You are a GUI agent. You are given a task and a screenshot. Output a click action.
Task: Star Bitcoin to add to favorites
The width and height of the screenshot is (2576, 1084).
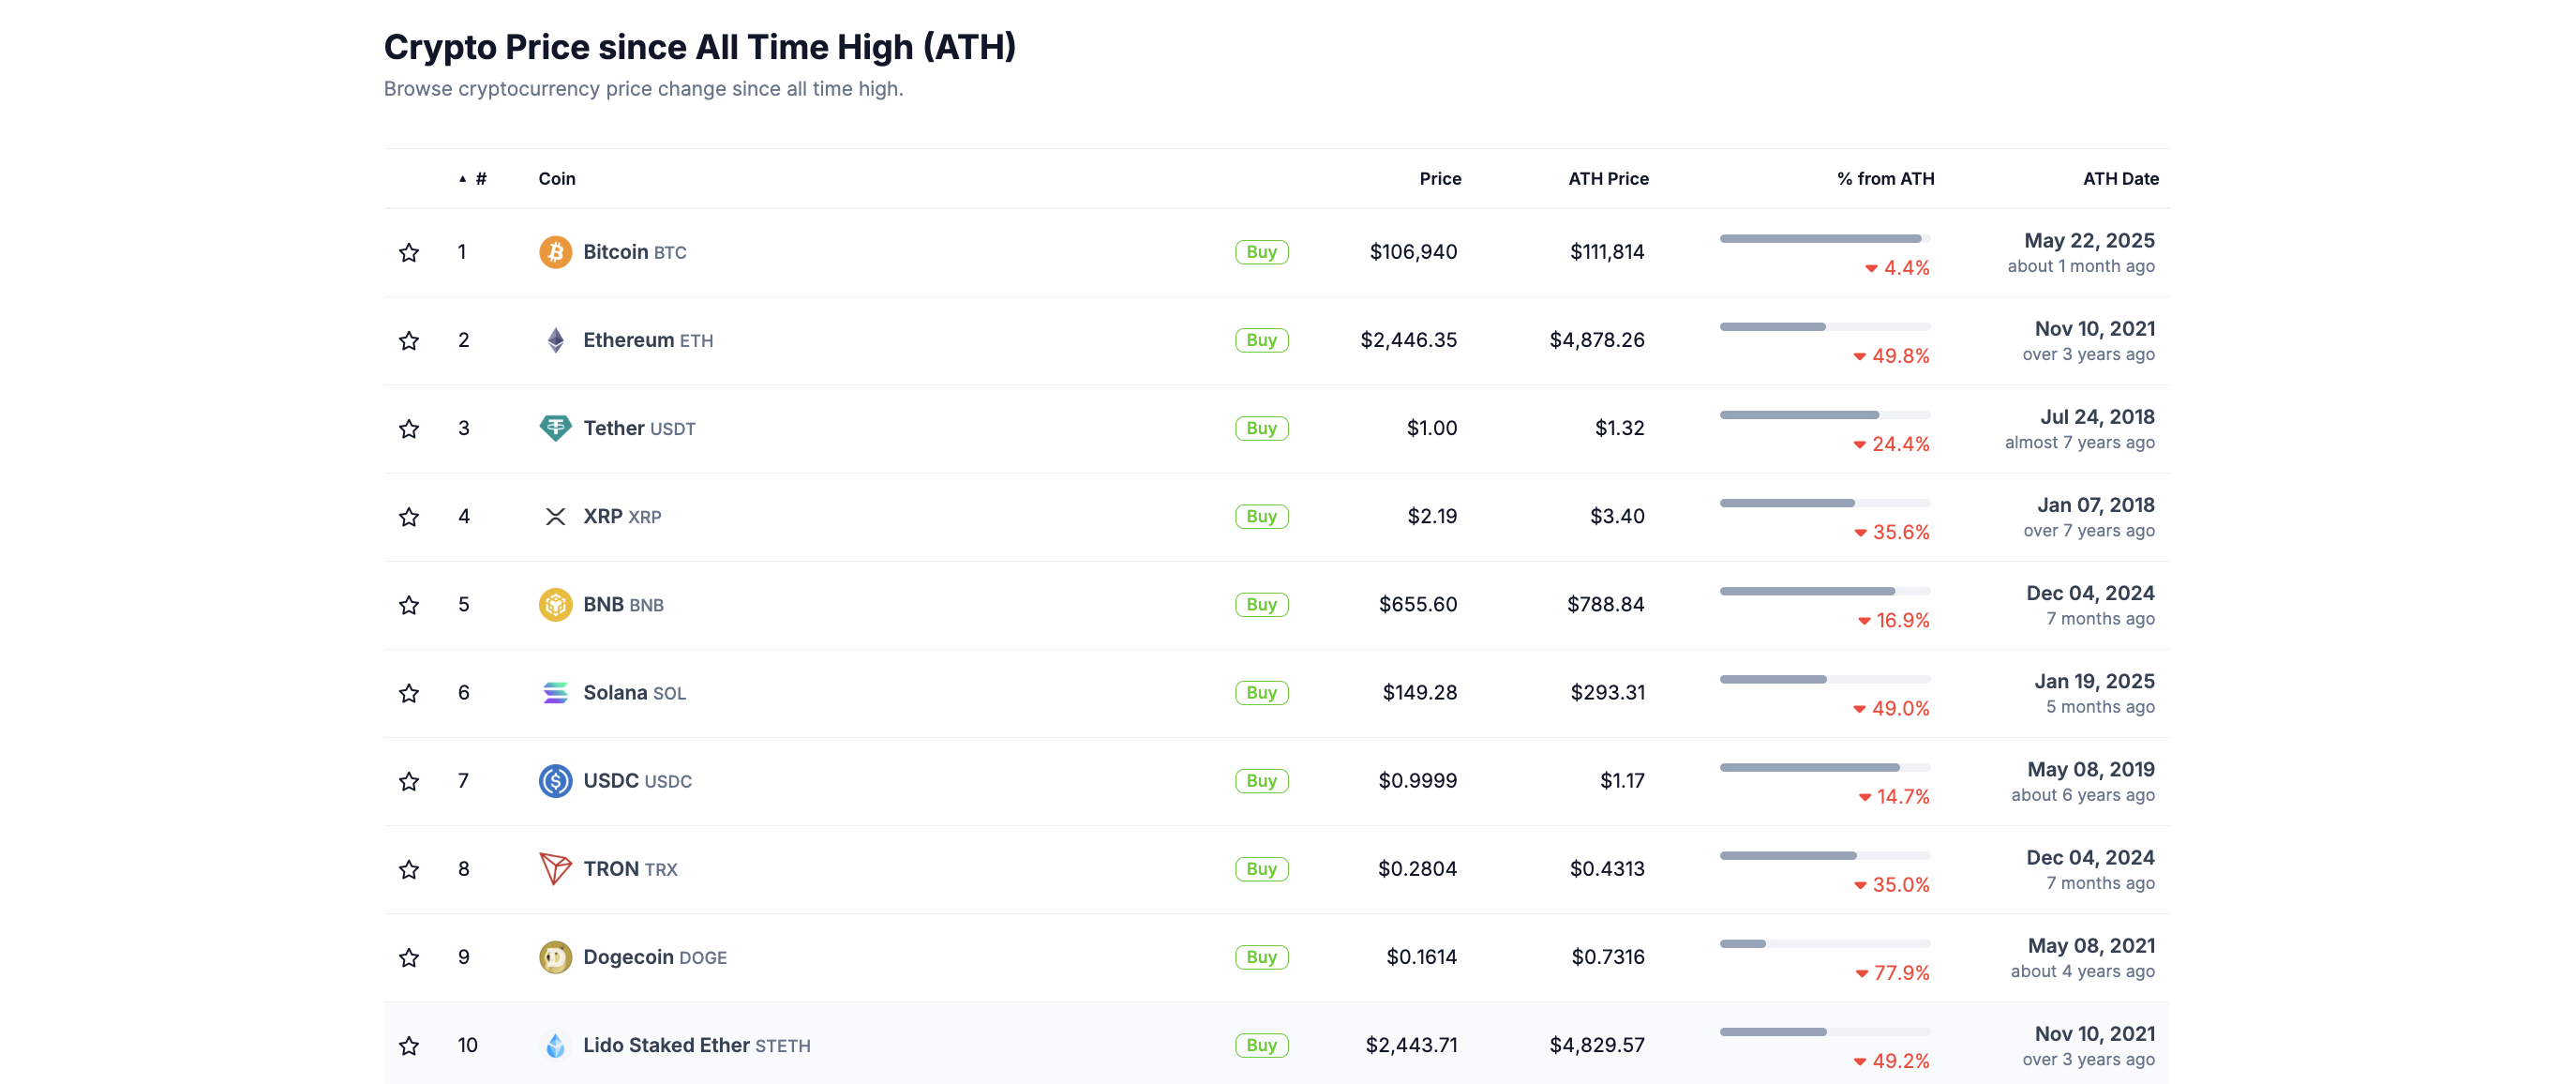pyautogui.click(x=409, y=252)
